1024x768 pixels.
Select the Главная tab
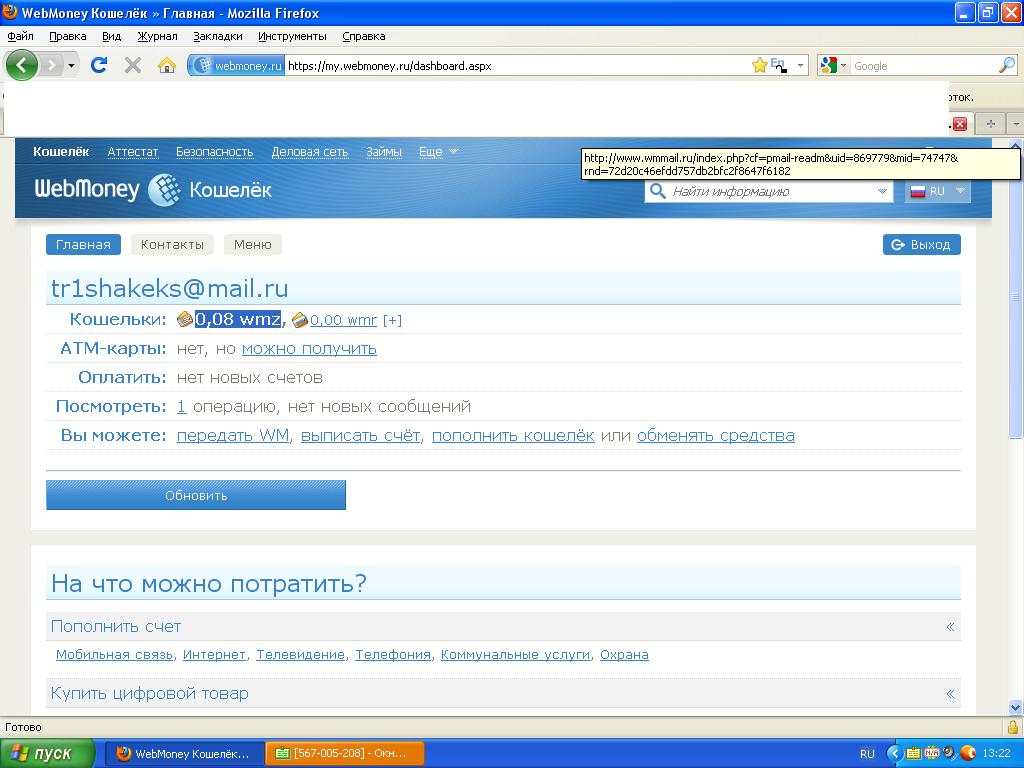[83, 245]
